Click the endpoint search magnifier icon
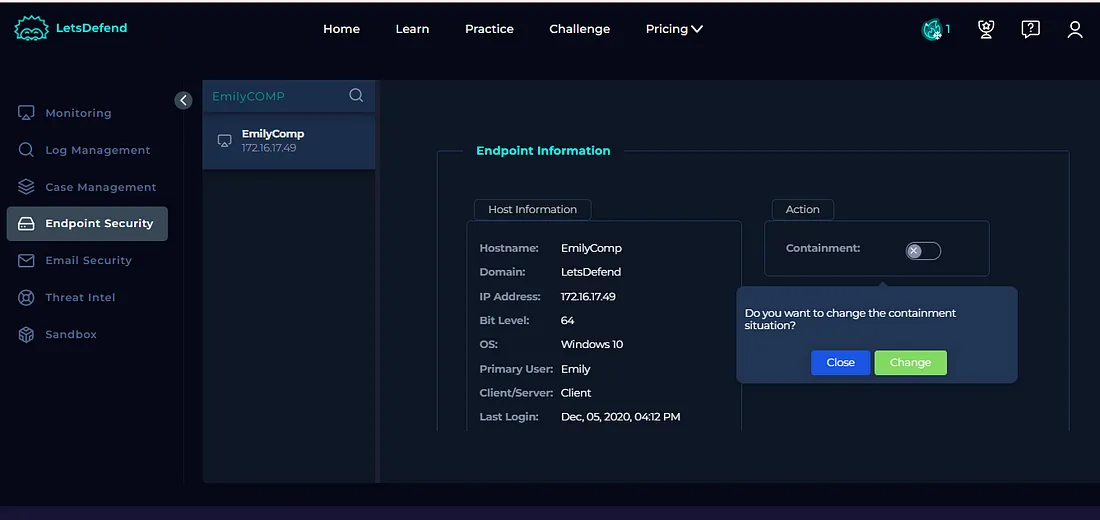The height and width of the screenshot is (520, 1100). 356,95
